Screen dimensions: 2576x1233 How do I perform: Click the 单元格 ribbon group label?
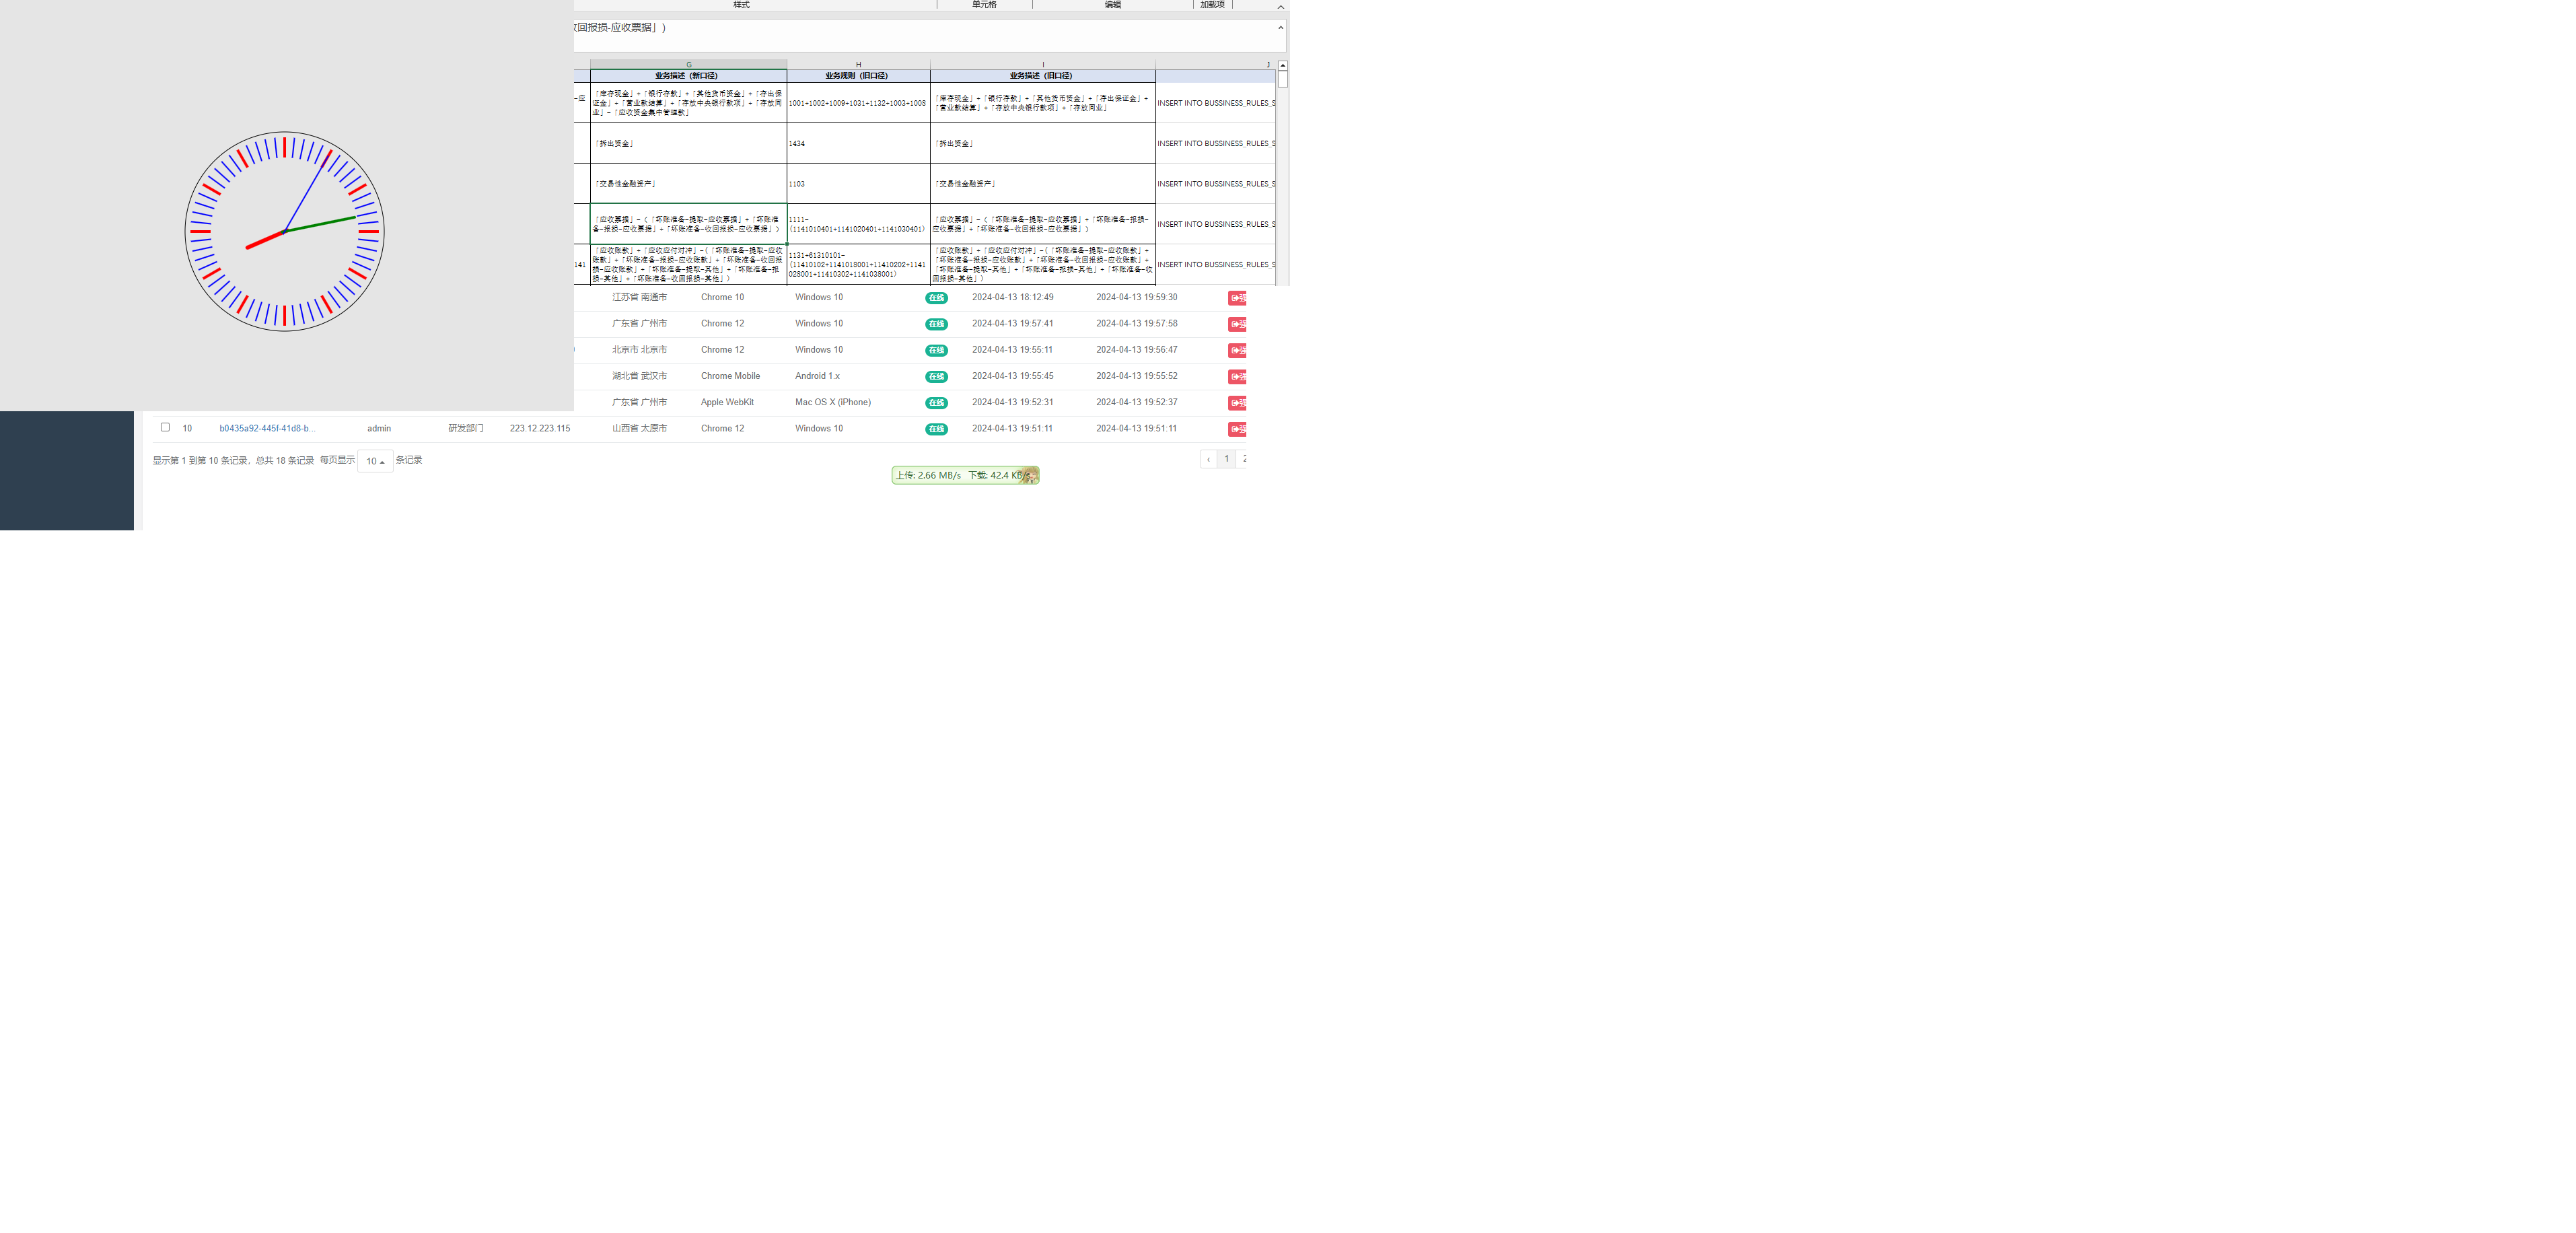click(984, 5)
